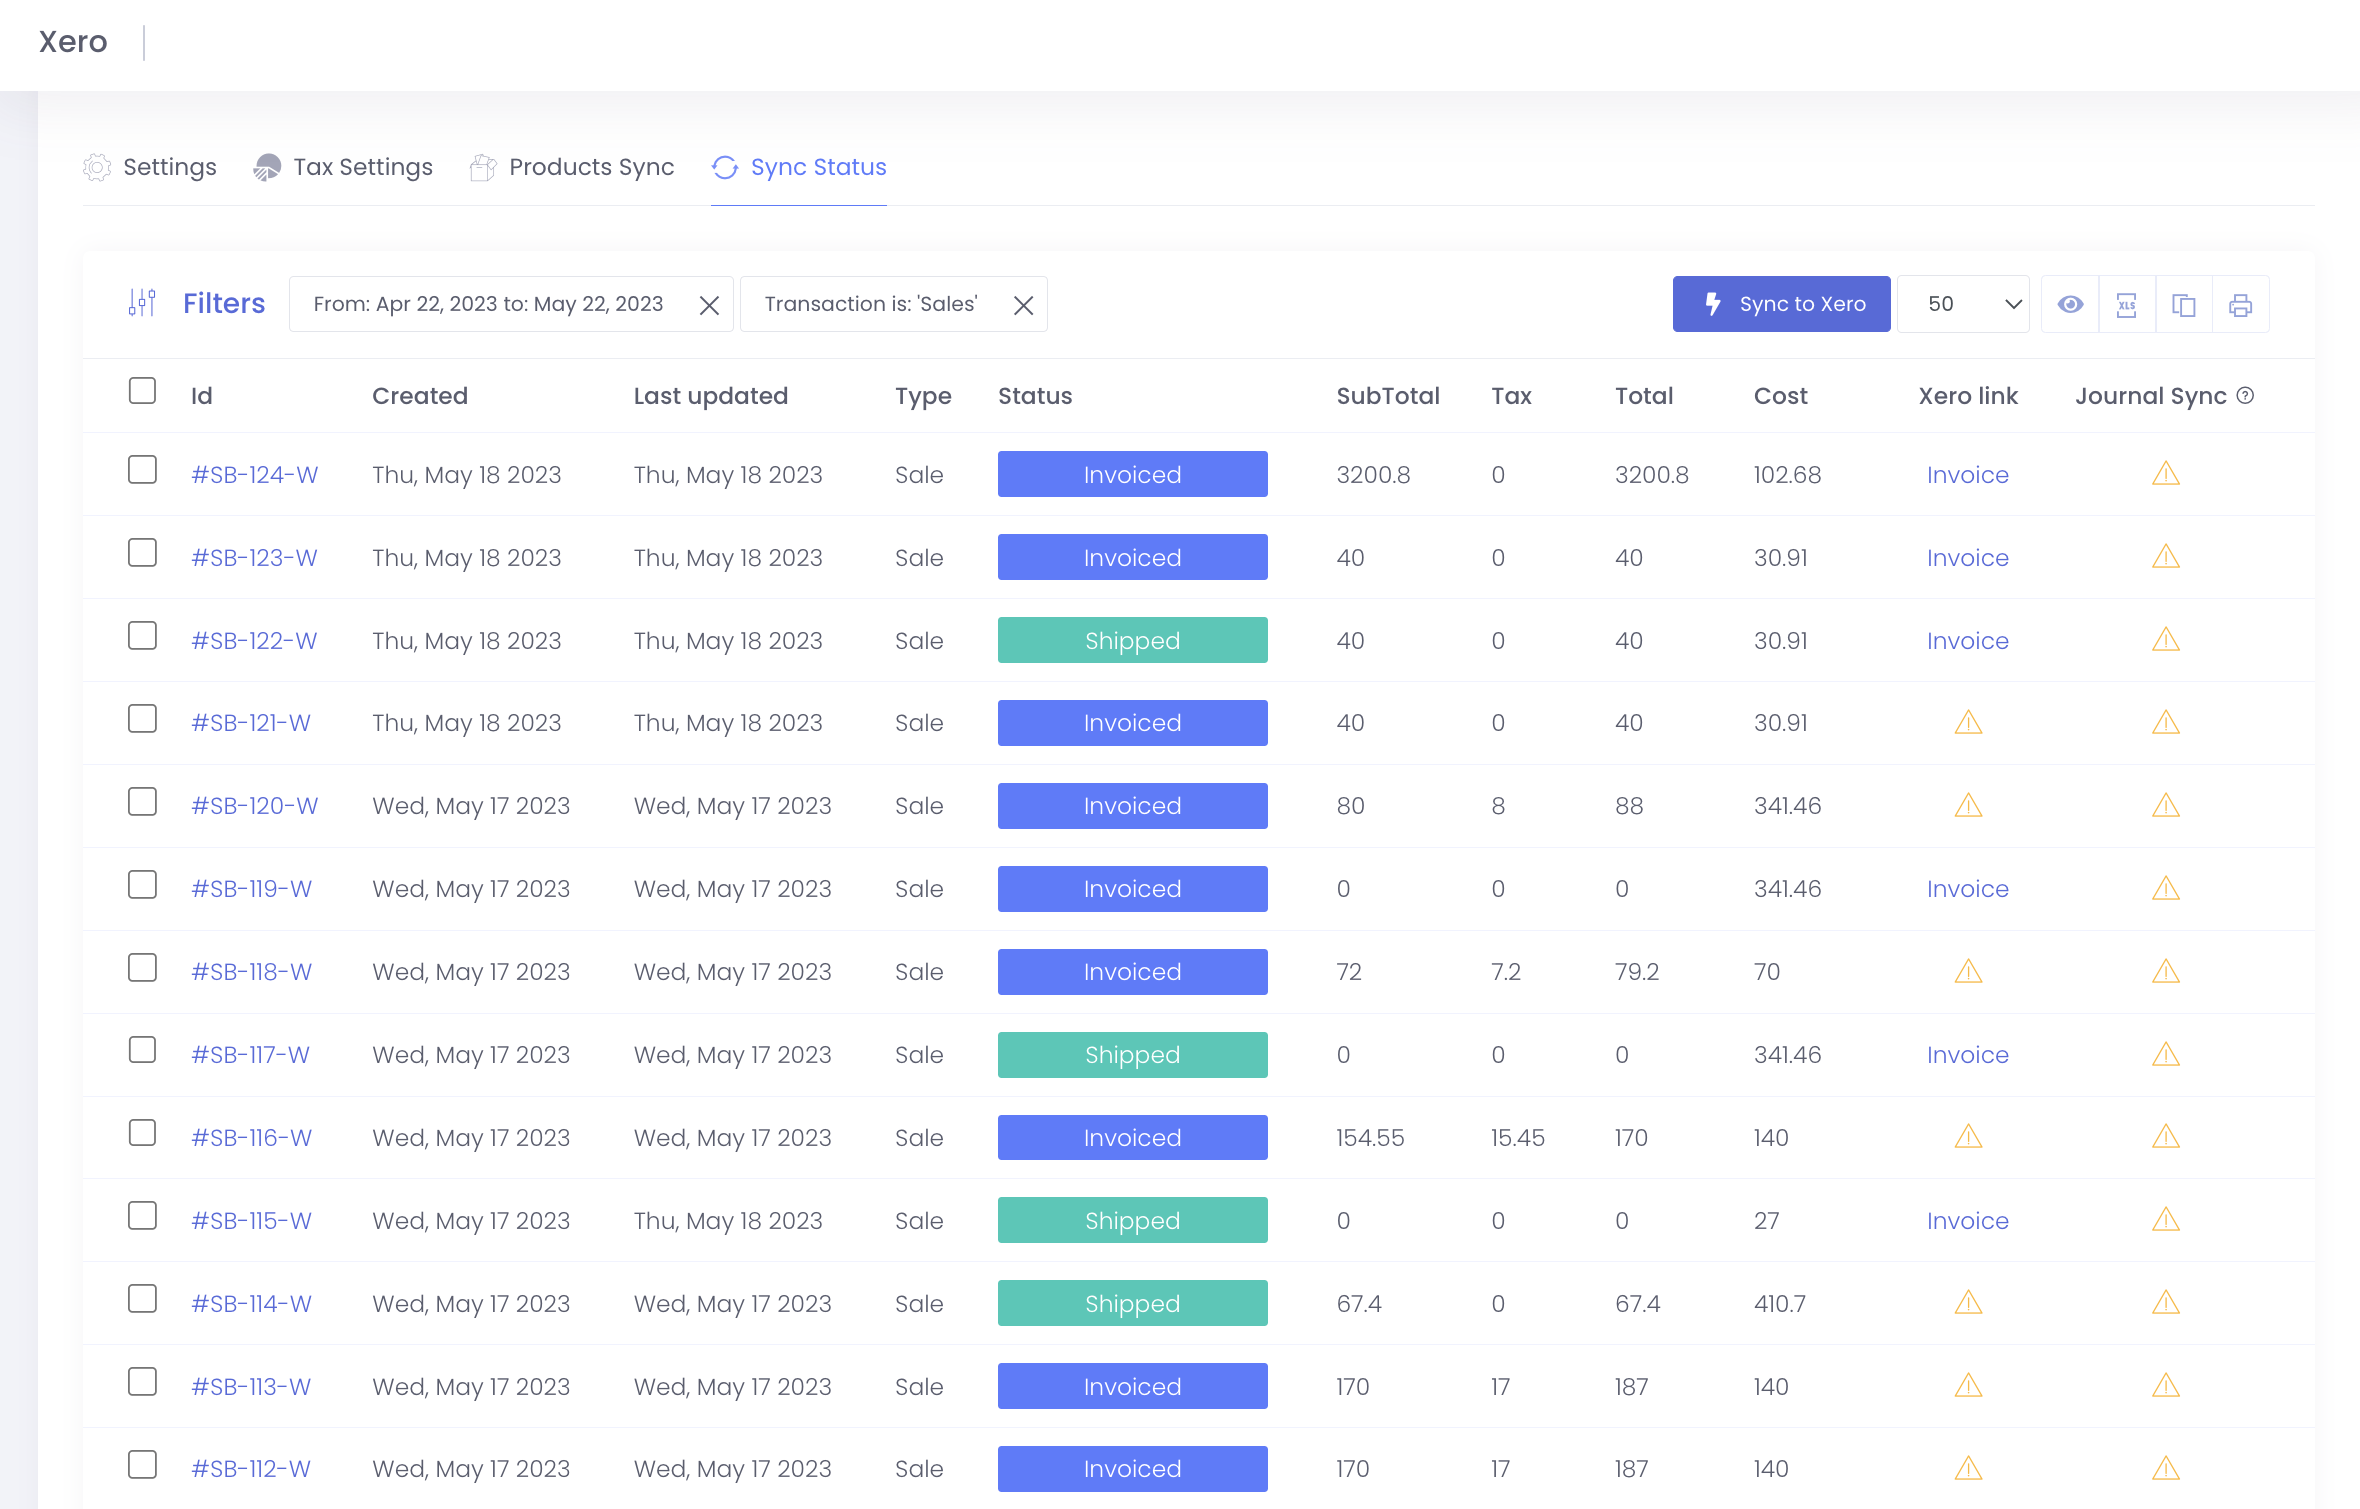Click journal sync warning for #SB-117-W
This screenshot has width=2360, height=1509.
tap(2166, 1054)
